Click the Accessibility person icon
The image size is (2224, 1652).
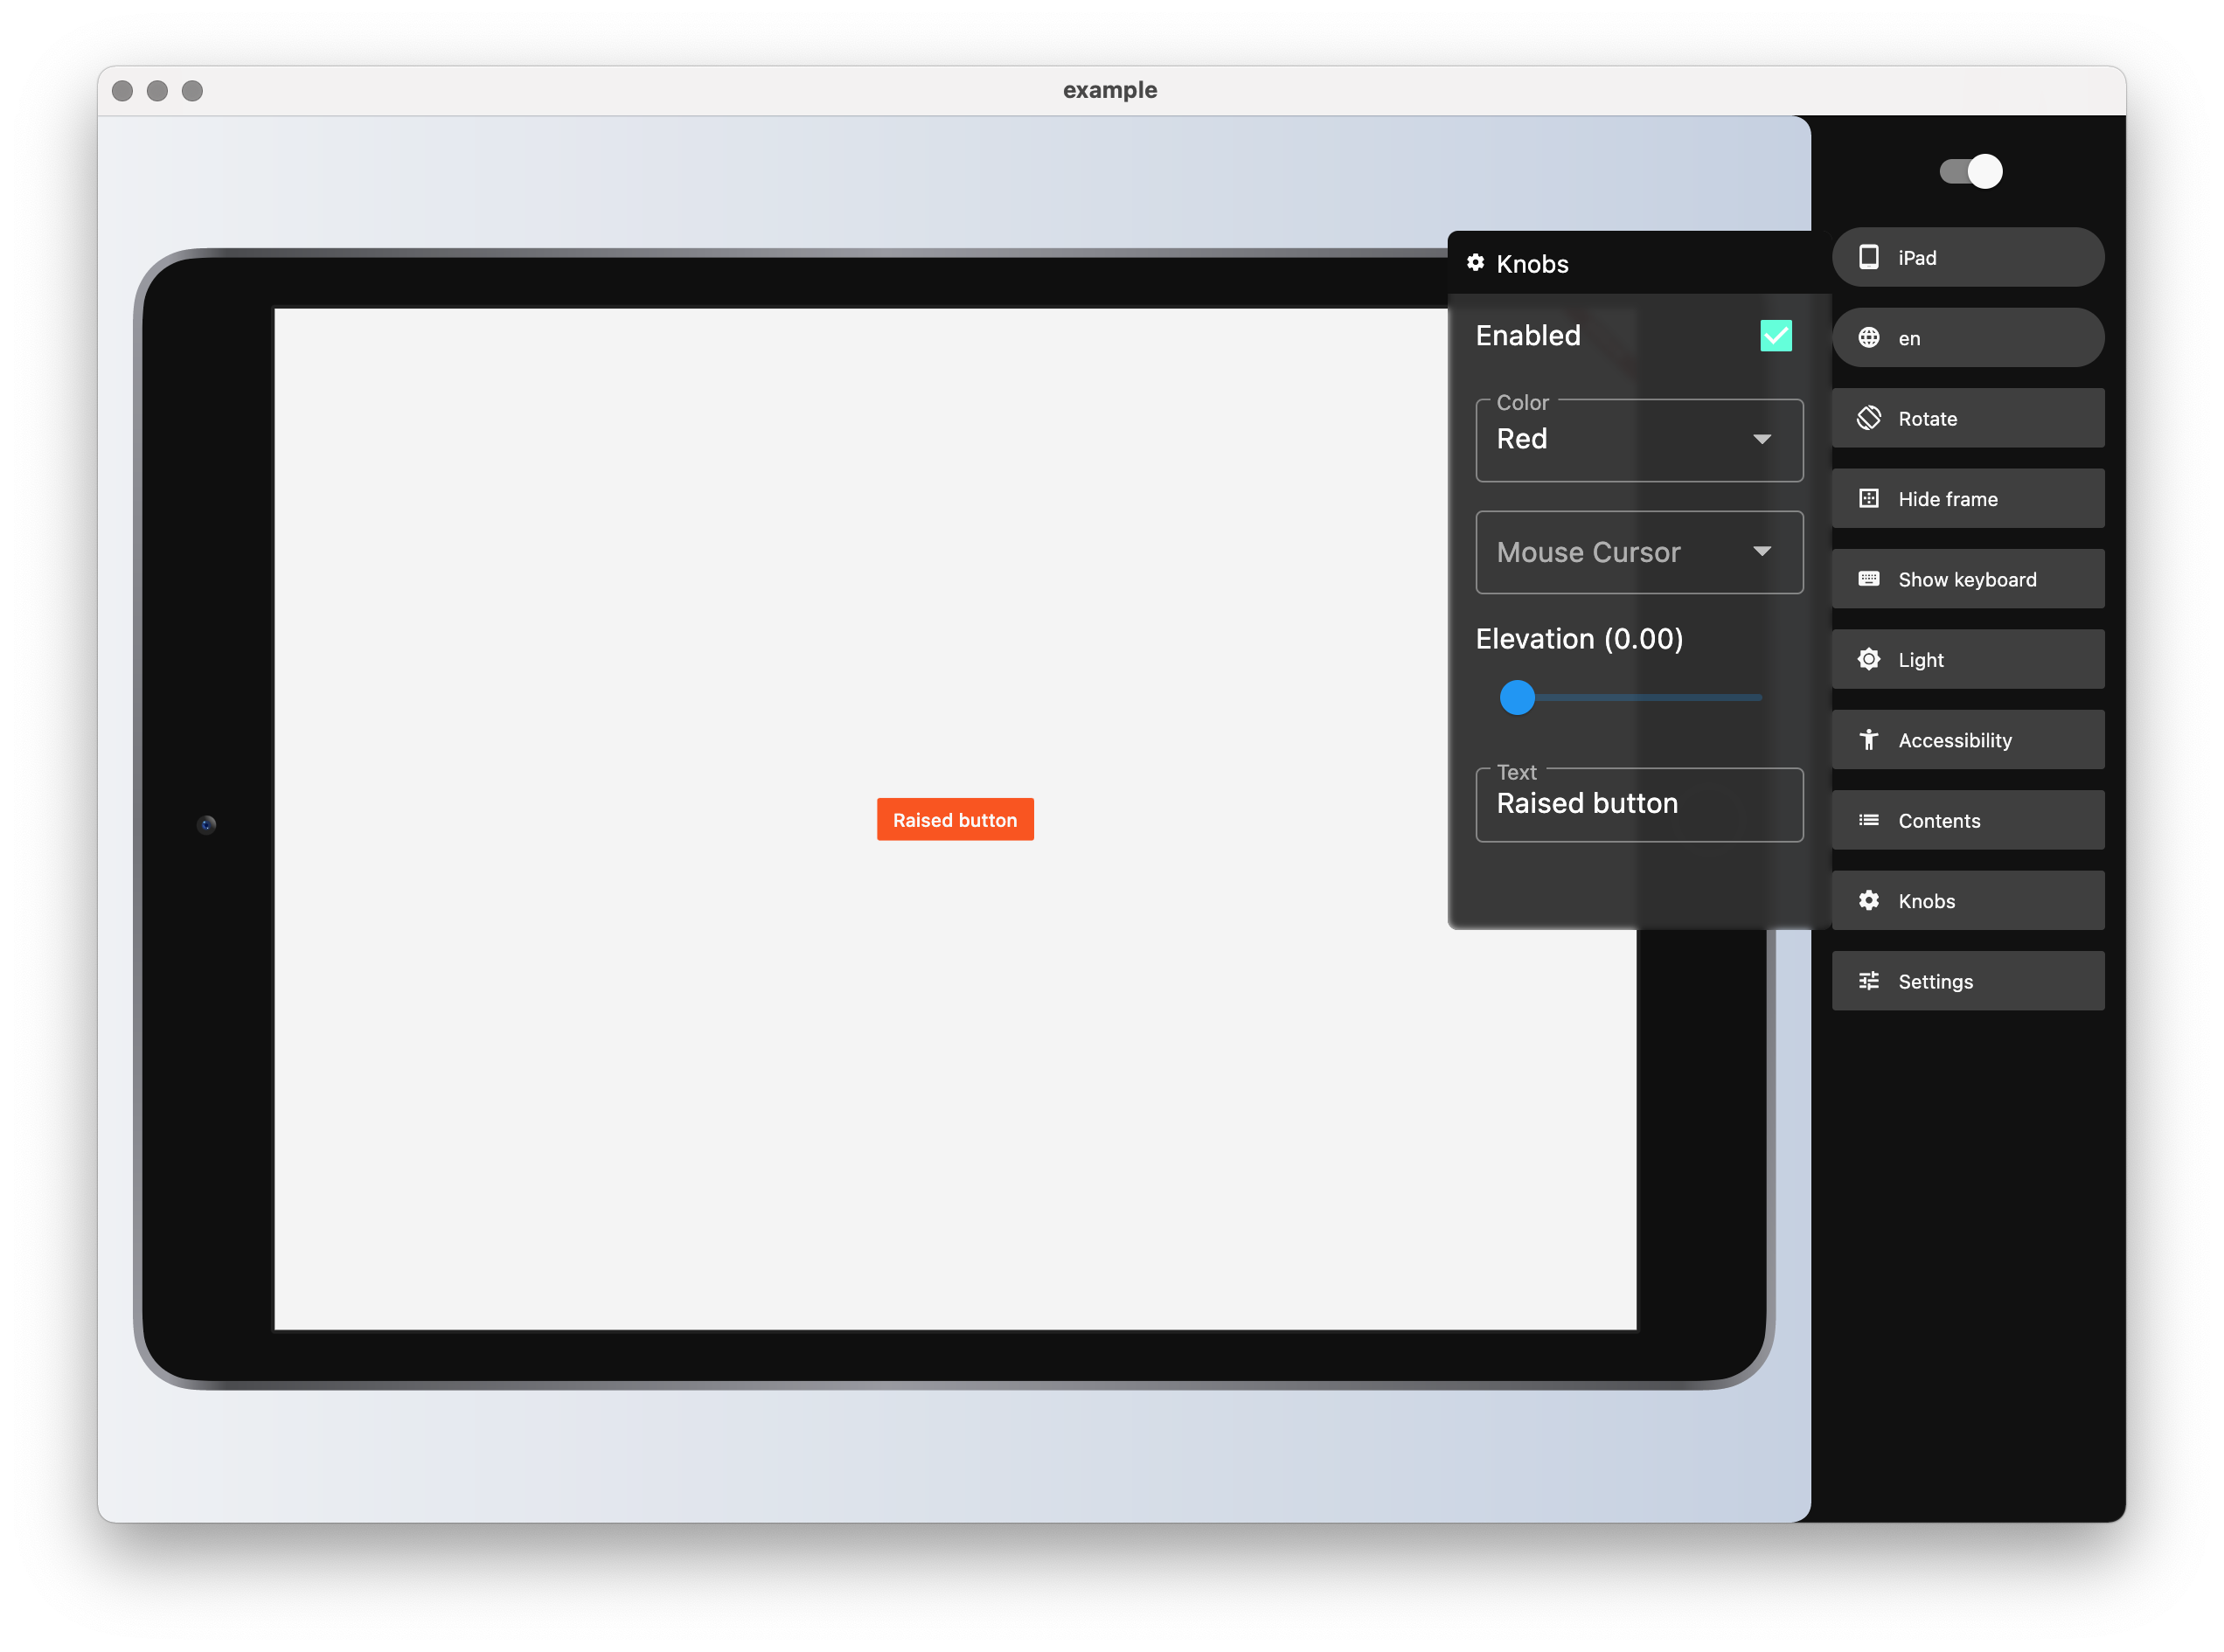coord(1868,740)
